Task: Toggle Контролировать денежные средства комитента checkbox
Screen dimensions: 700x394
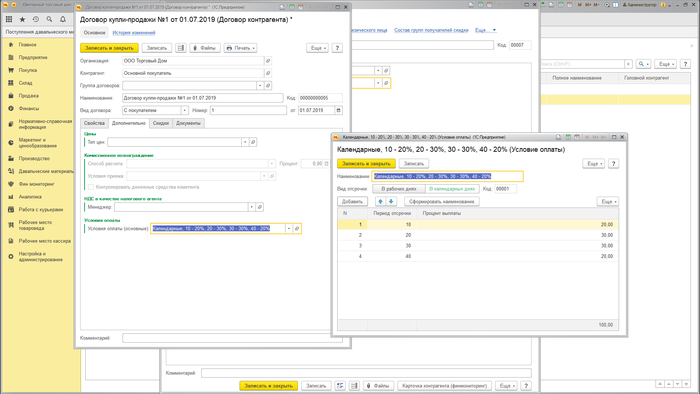Action: point(91,187)
